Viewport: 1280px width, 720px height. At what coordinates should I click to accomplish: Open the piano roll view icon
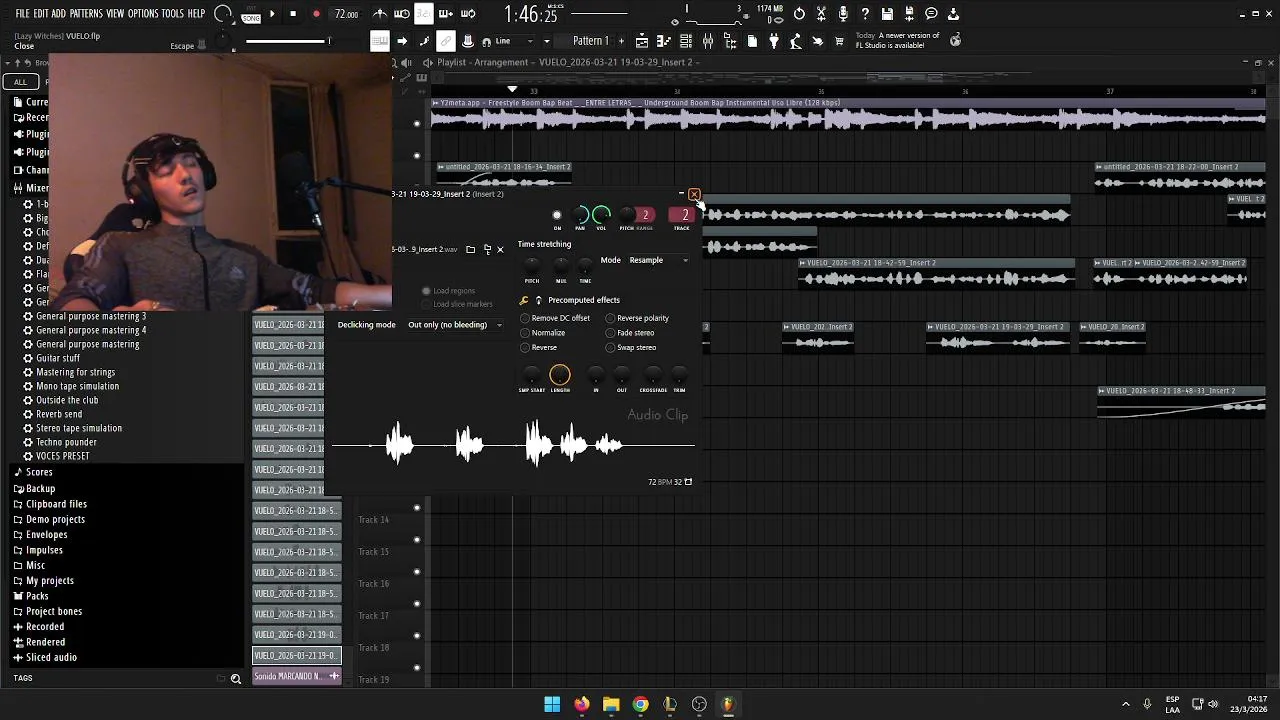(664, 41)
